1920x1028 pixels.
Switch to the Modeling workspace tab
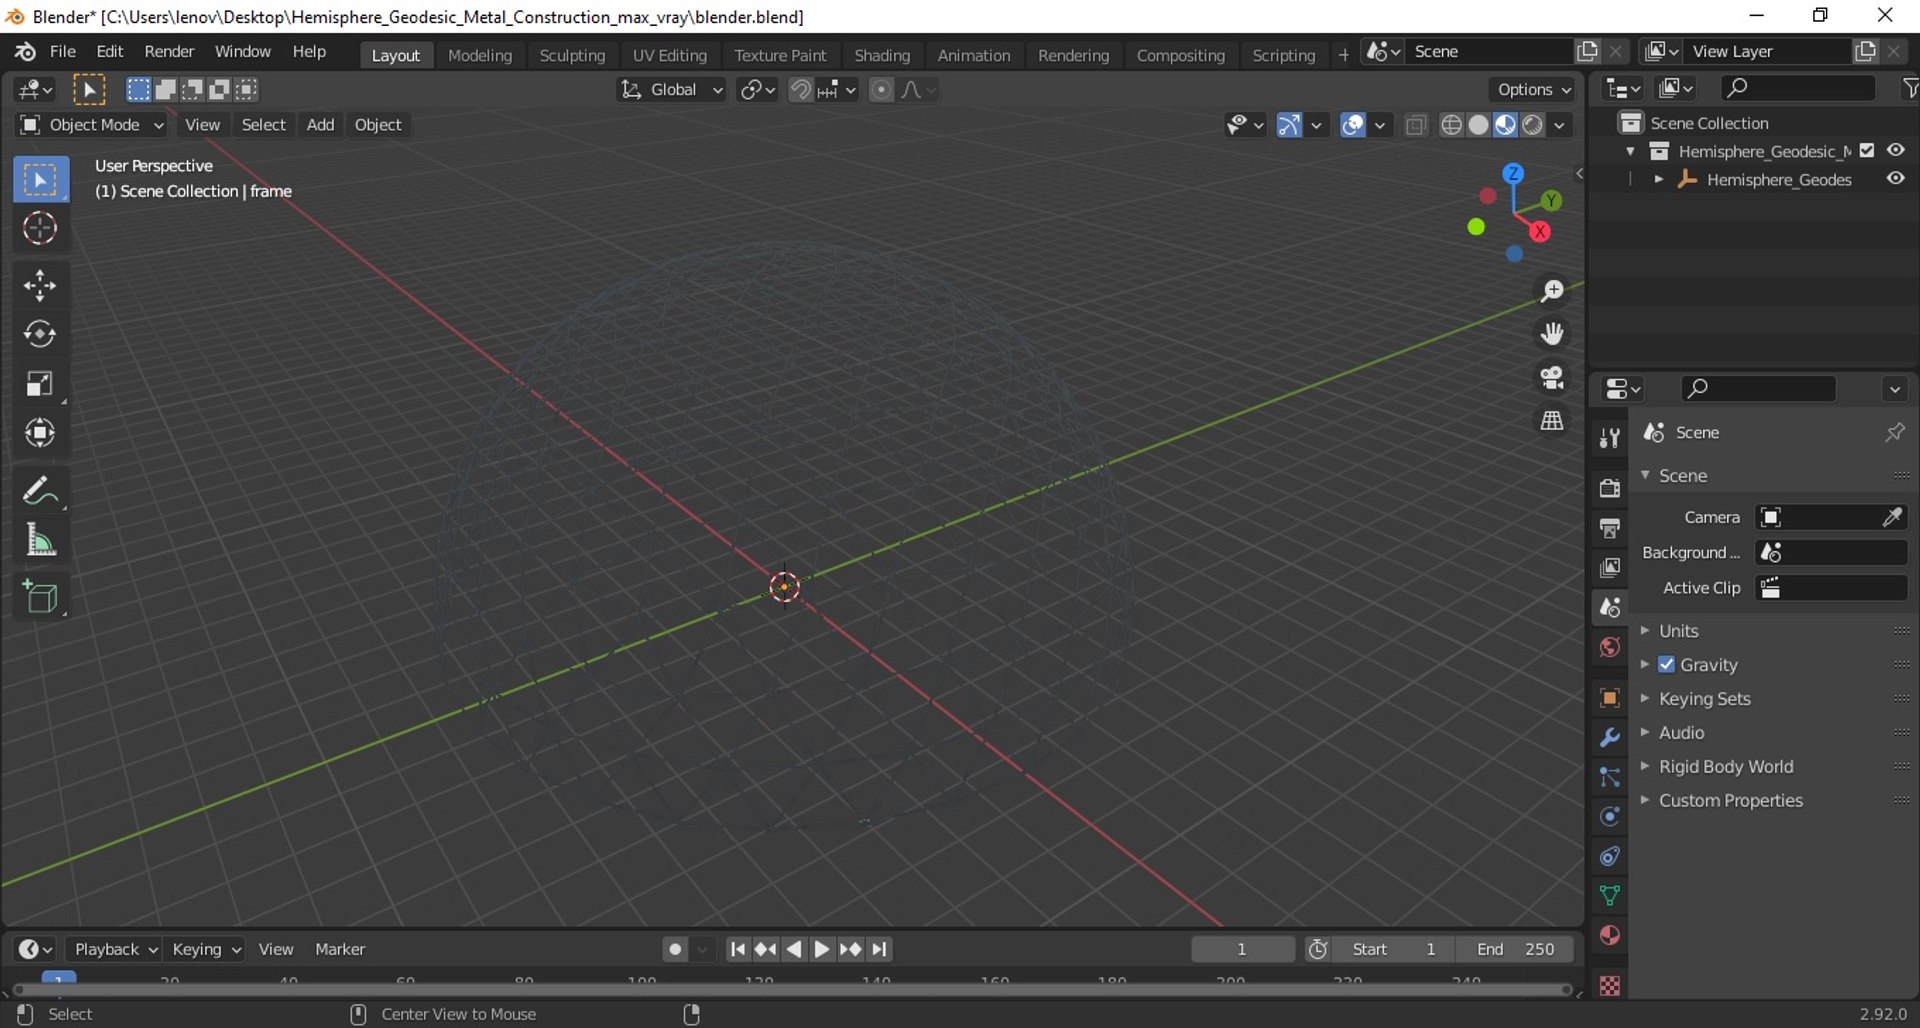tap(480, 55)
